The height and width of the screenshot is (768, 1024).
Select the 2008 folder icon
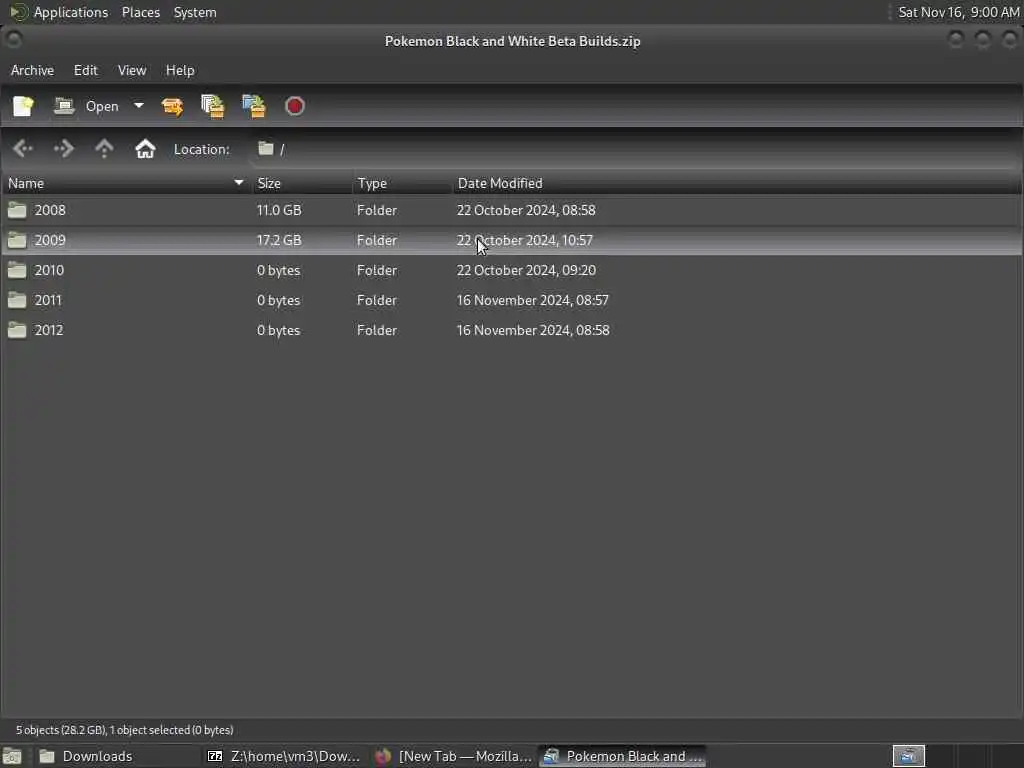click(17, 210)
